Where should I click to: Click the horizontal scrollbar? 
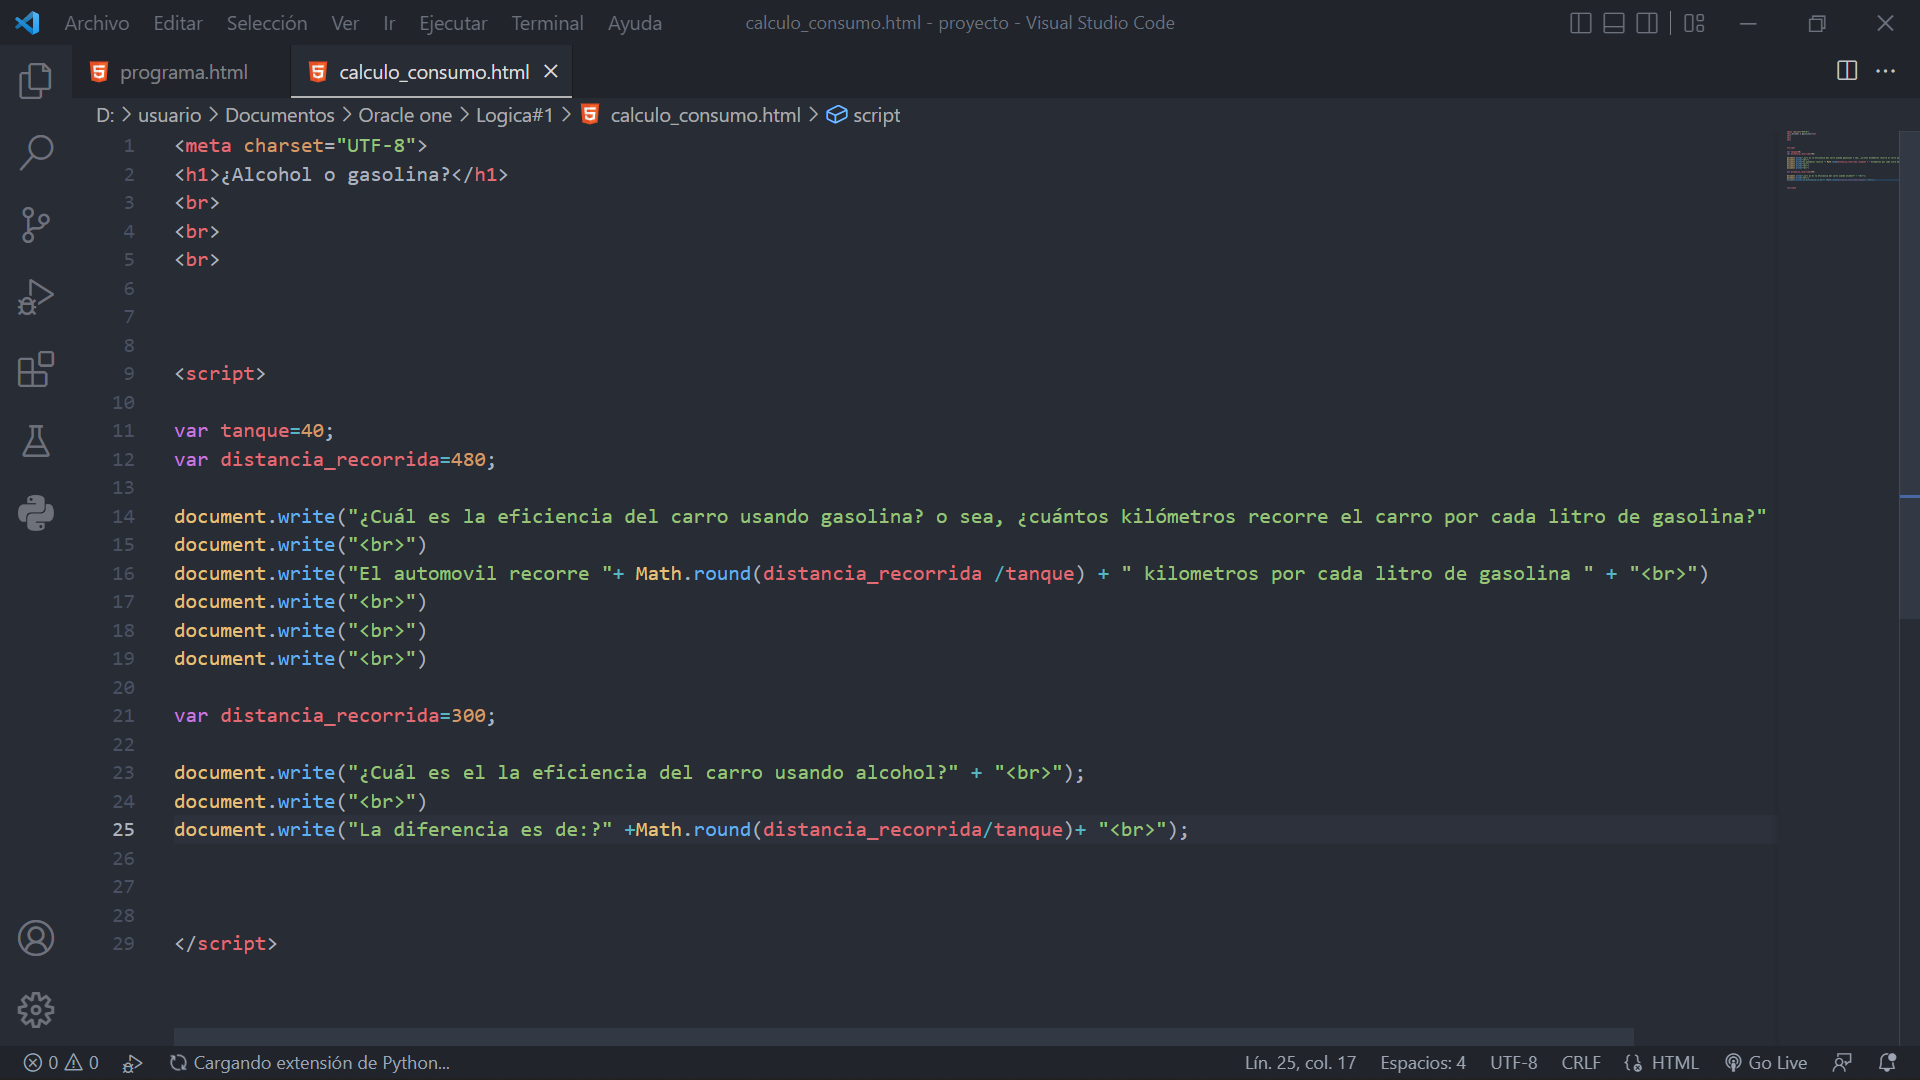click(x=904, y=1036)
